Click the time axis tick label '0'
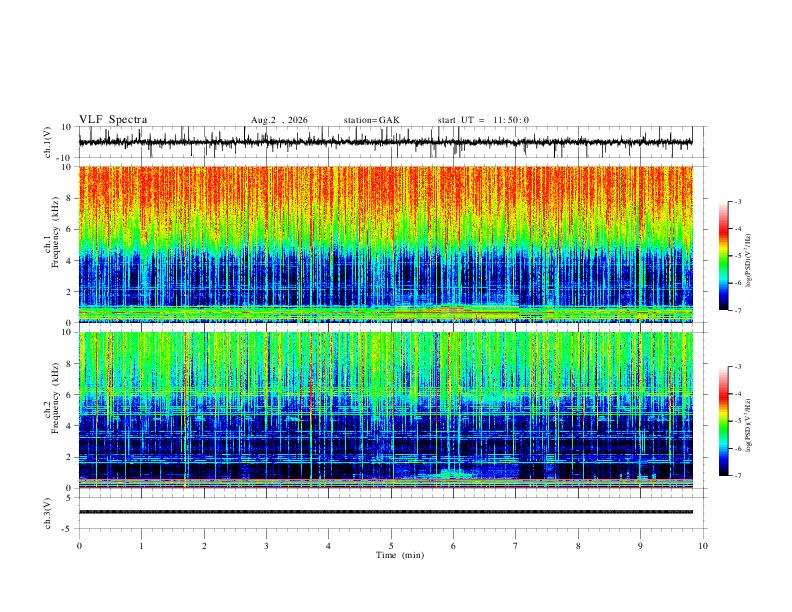 pyautogui.click(x=79, y=546)
